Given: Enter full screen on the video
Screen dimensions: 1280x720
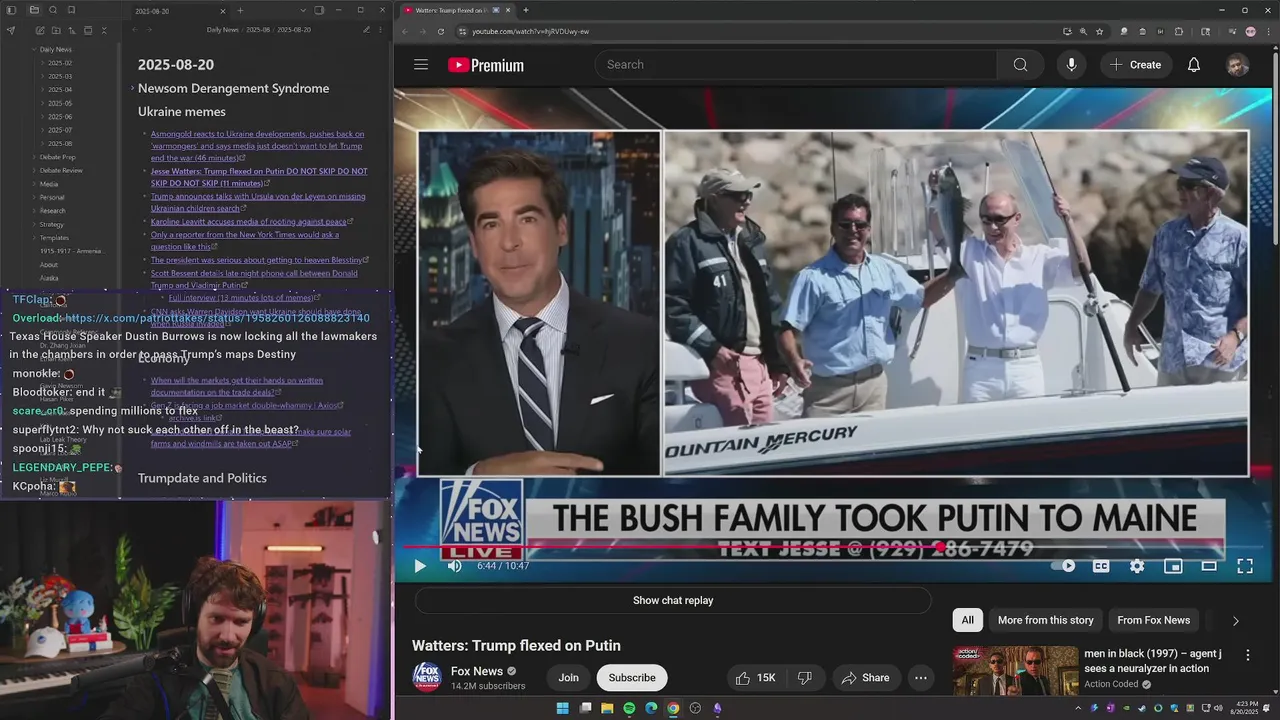Looking at the screenshot, I should pyautogui.click(x=1245, y=566).
